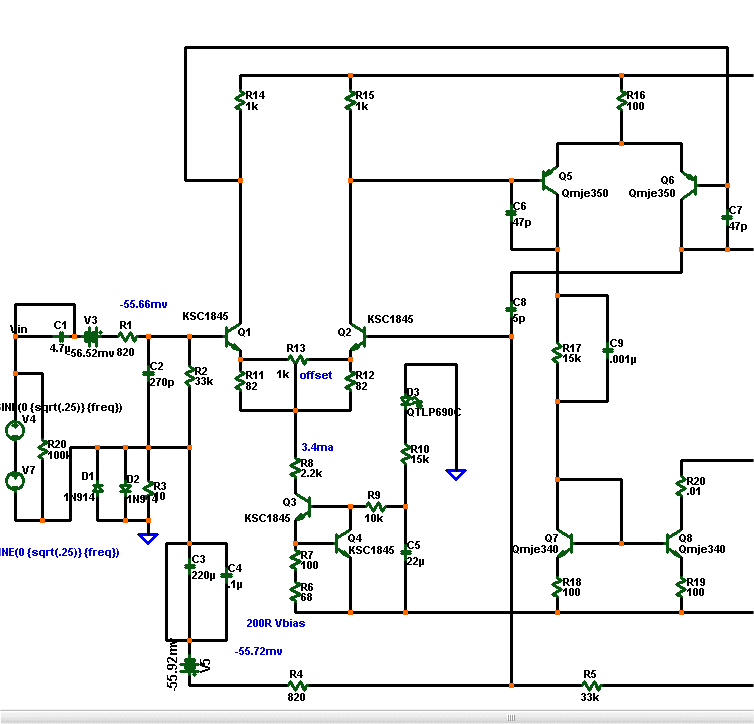The height and width of the screenshot is (724, 754).
Task: Click the 'Vin' net label
Action: 19,329
